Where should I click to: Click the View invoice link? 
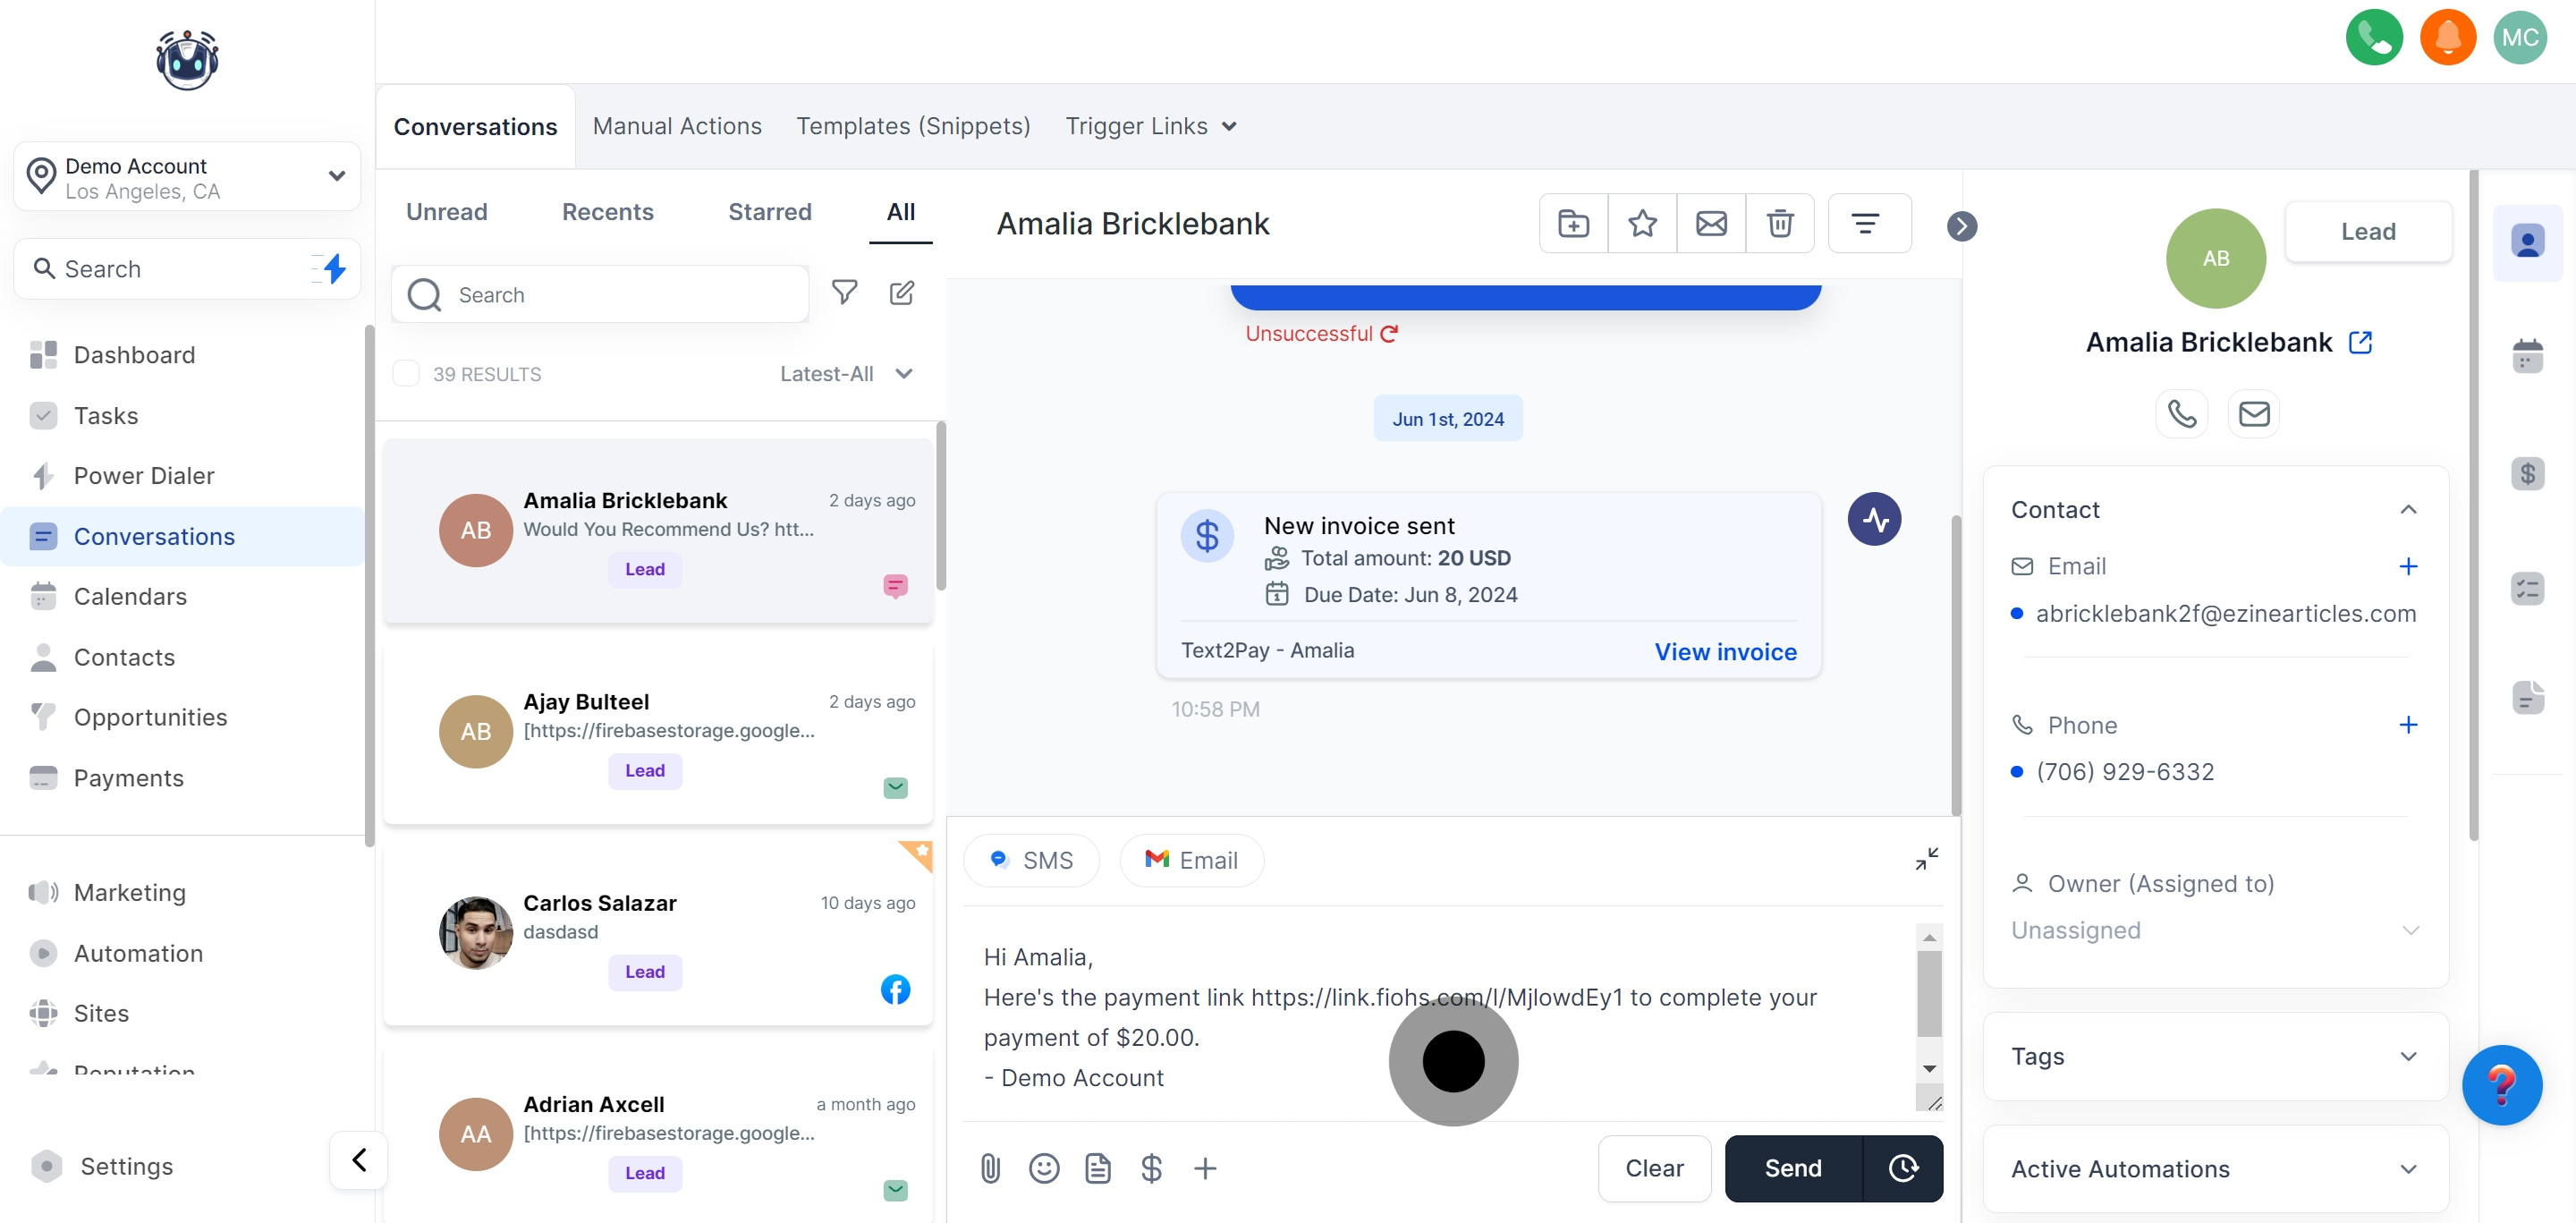coord(1725,651)
